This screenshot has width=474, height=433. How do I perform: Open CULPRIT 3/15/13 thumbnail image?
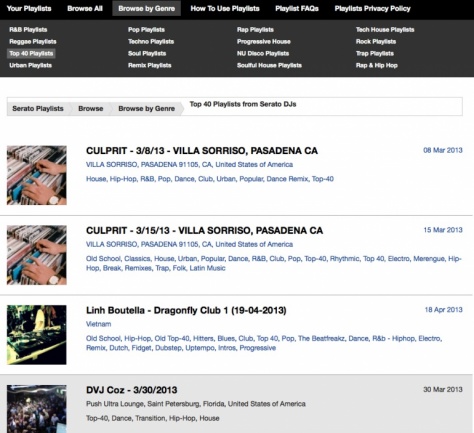37,255
